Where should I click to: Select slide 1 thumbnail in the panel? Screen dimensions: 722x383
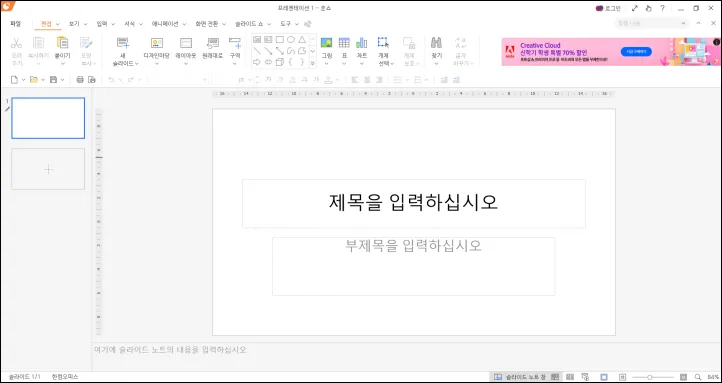[x=48, y=118]
